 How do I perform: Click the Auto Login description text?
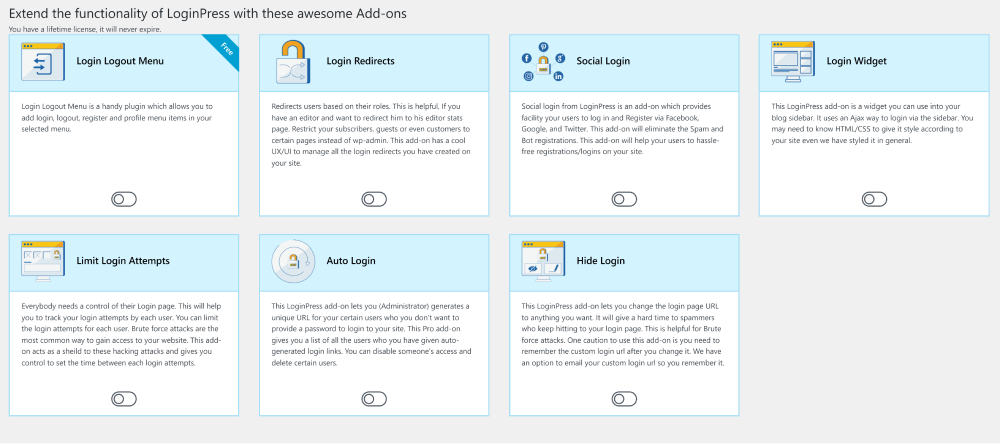coord(373,334)
